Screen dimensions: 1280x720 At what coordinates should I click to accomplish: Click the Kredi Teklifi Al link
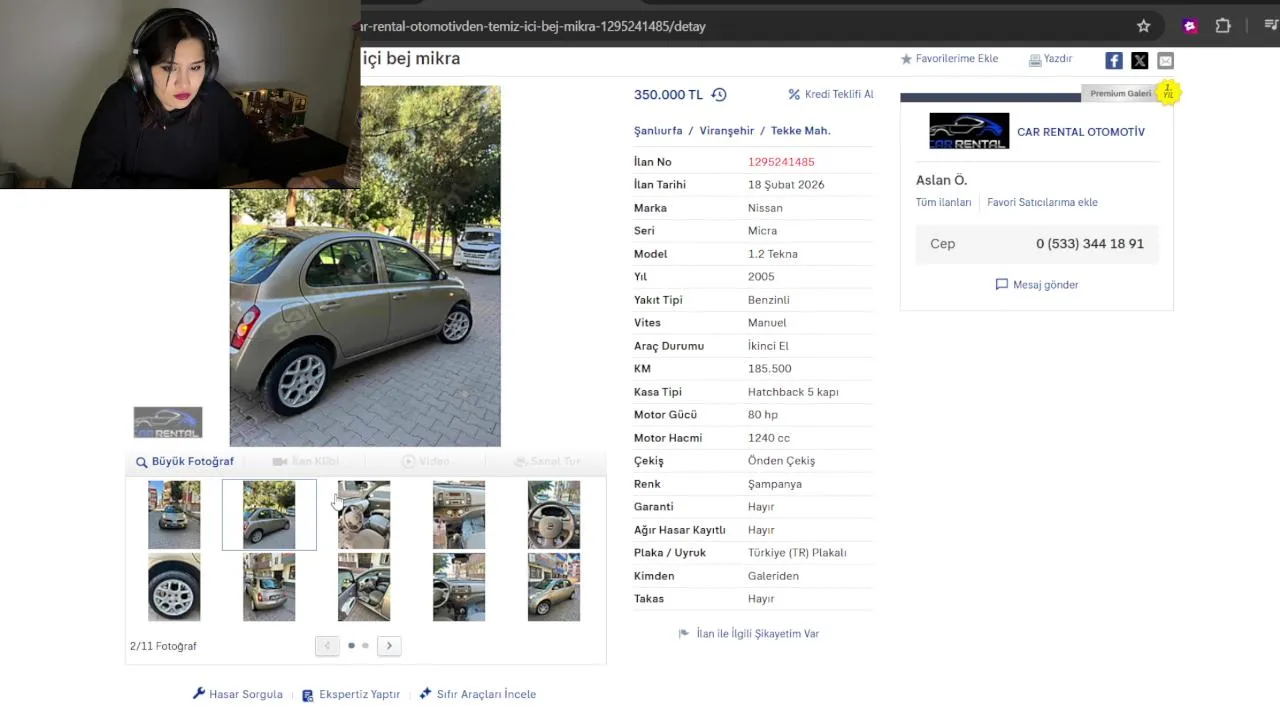[831, 94]
